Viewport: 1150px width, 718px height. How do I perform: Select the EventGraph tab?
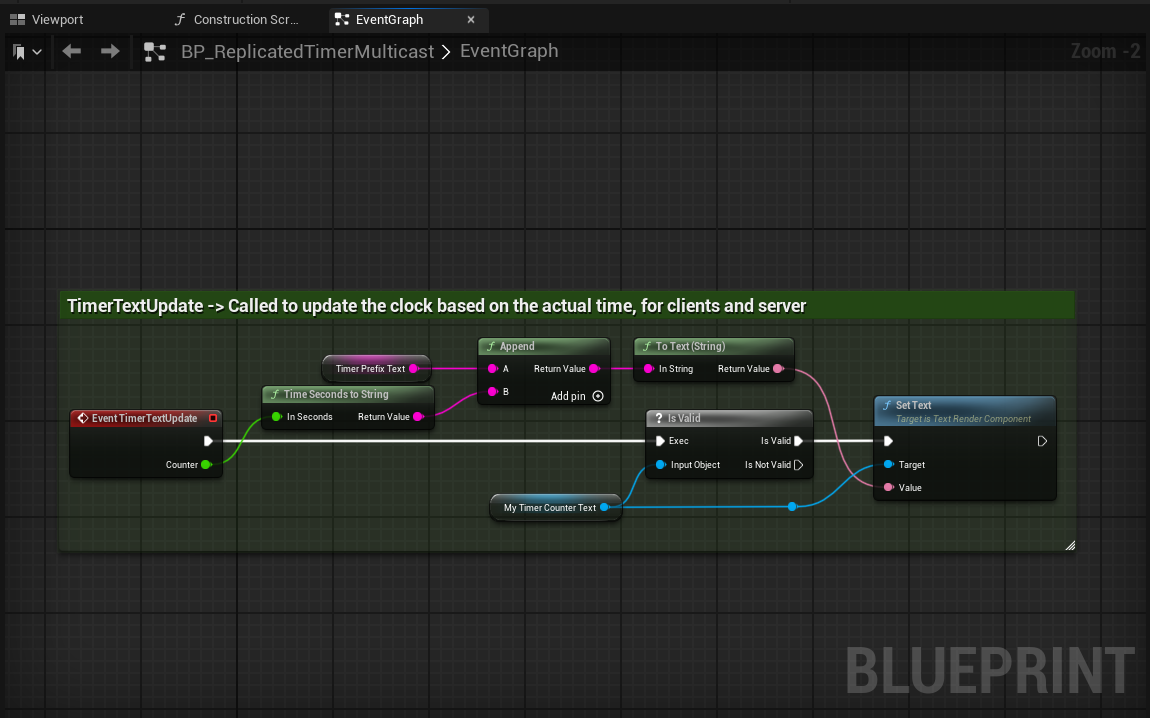(389, 20)
